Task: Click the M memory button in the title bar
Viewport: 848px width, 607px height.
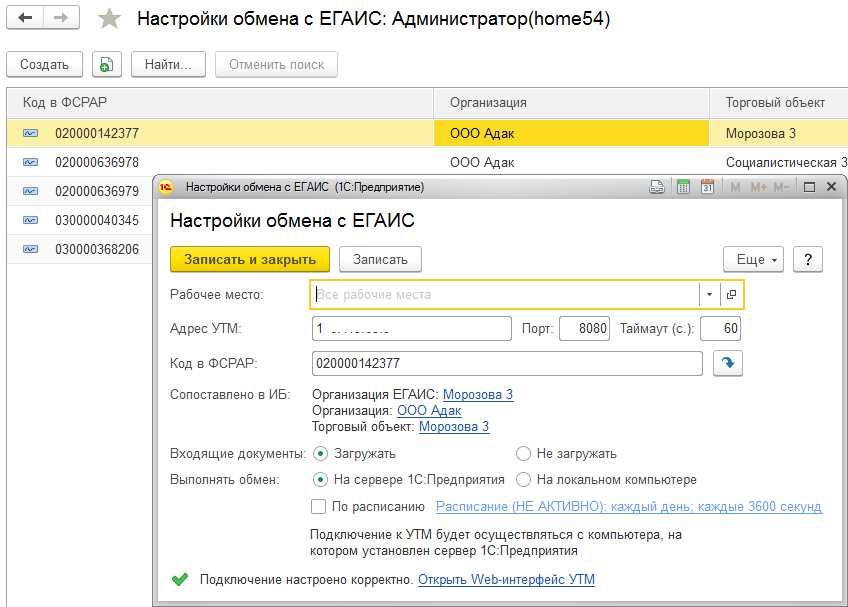Action: click(x=736, y=187)
